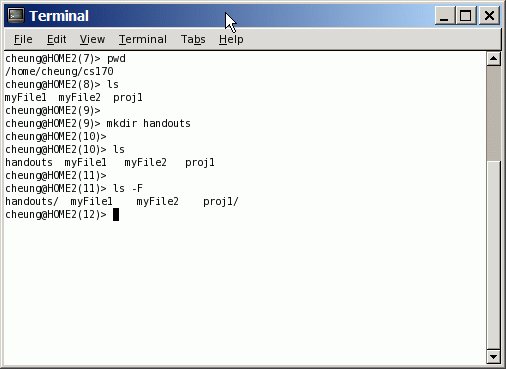
Task: Open the Help menu
Action: coord(231,39)
